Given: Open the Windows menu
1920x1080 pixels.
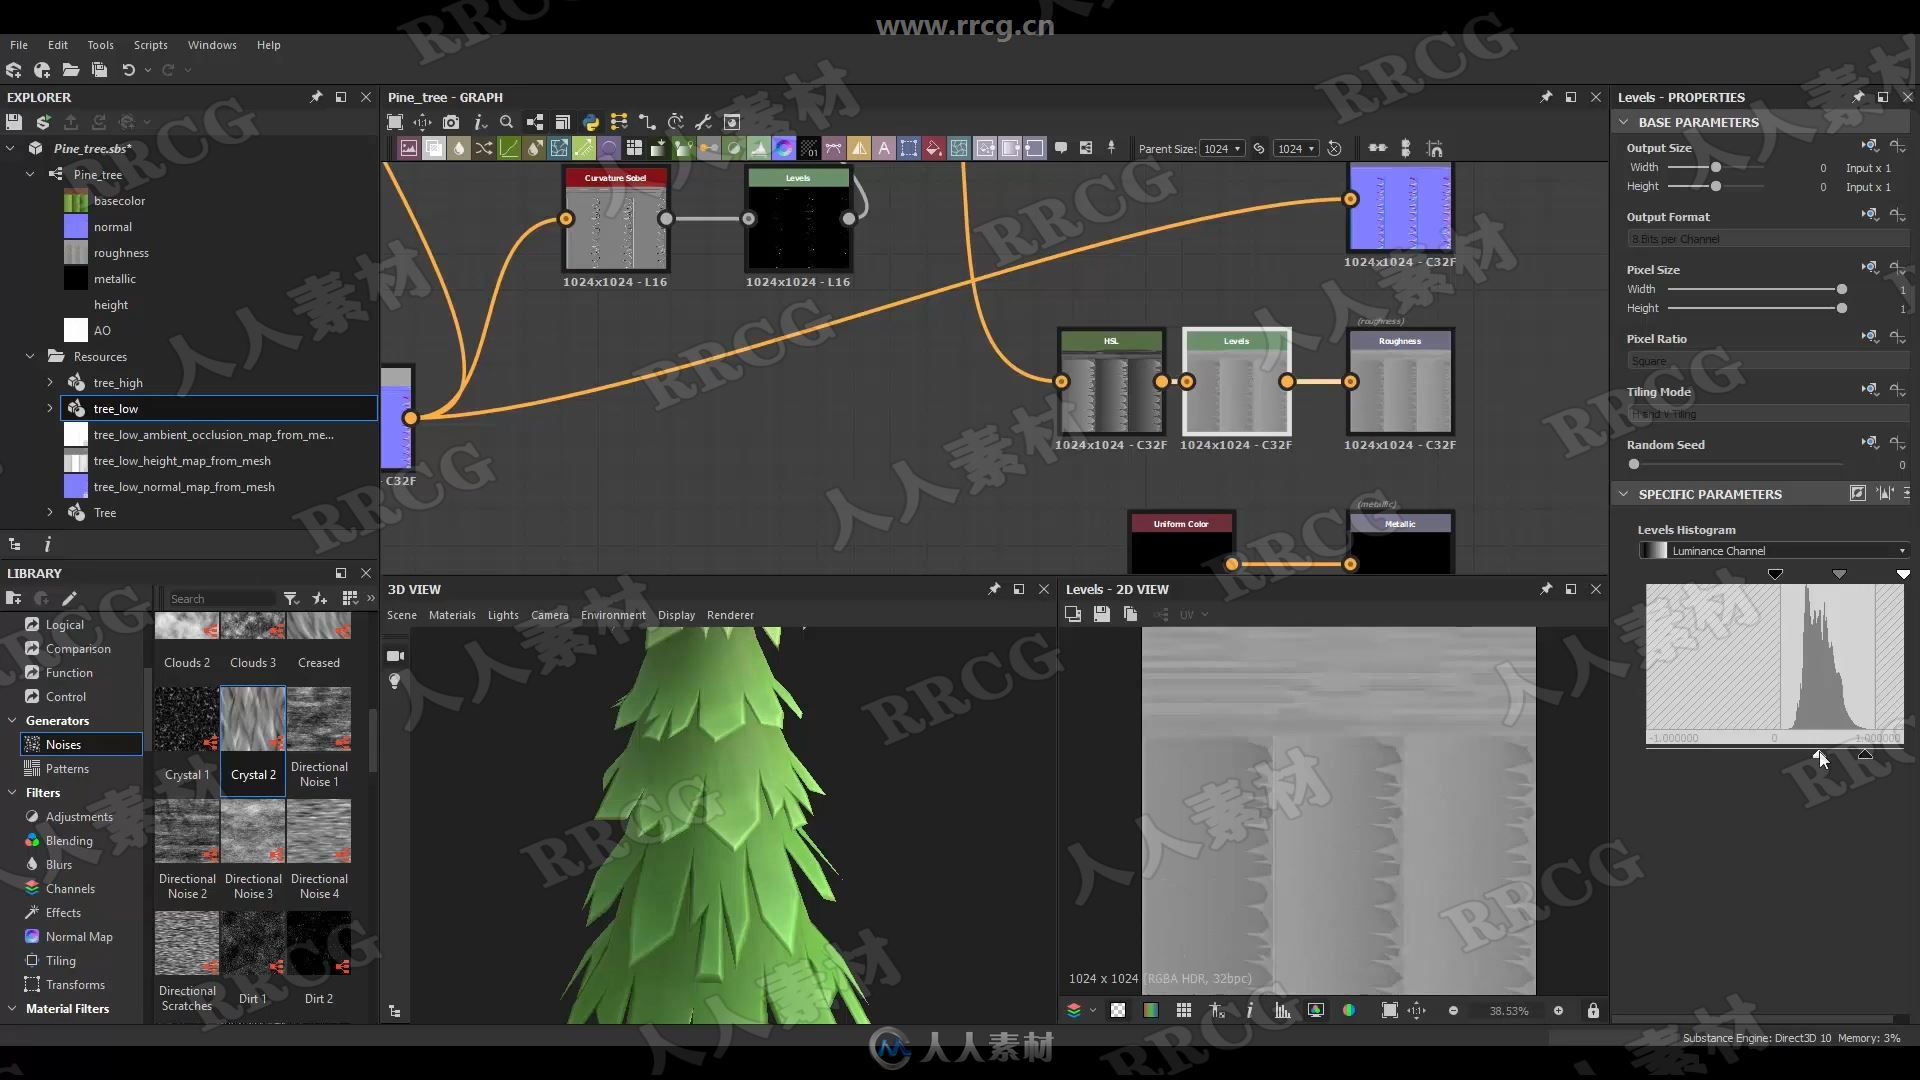Looking at the screenshot, I should [211, 44].
